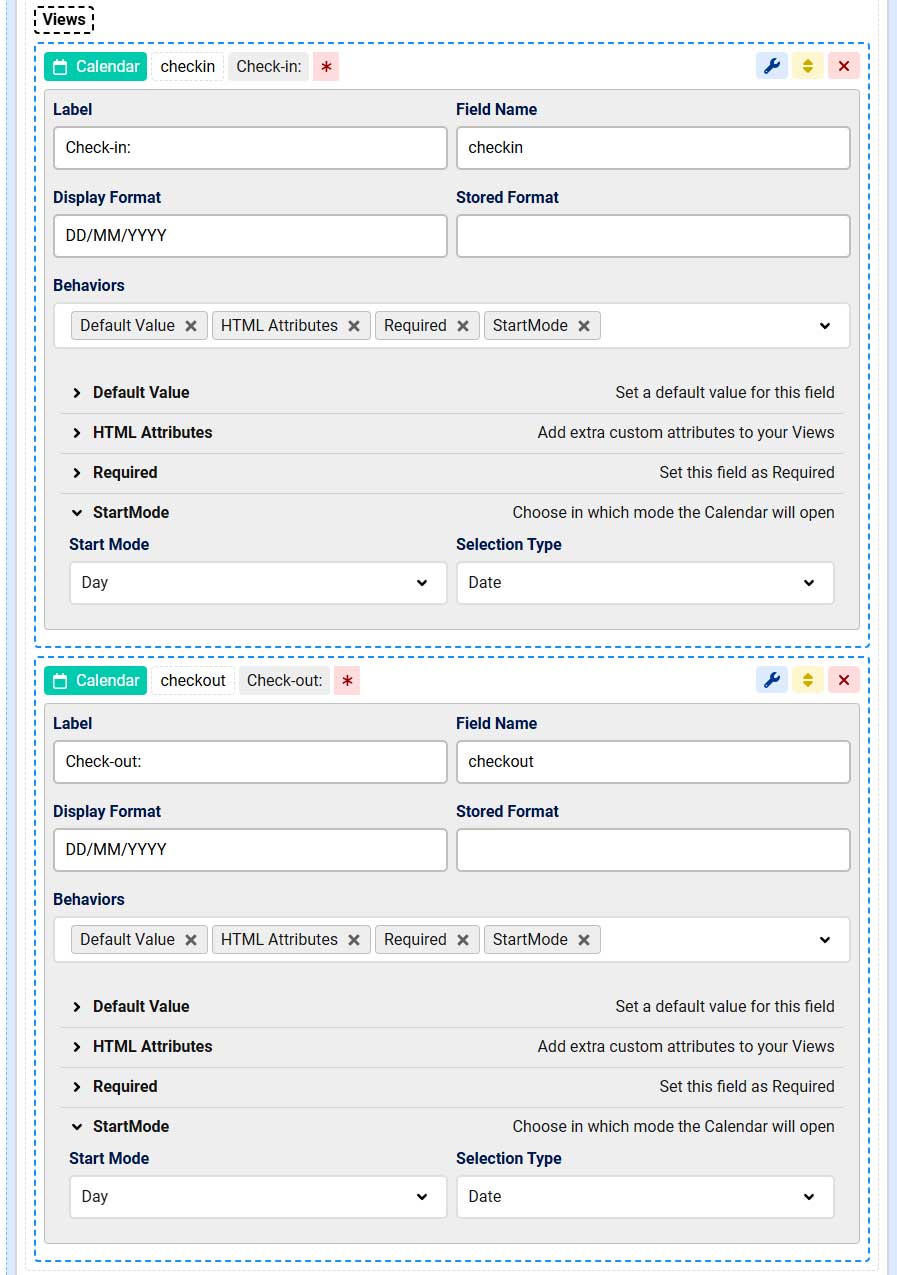
Task: Click the checkout Stored Format input field
Action: [x=653, y=850]
